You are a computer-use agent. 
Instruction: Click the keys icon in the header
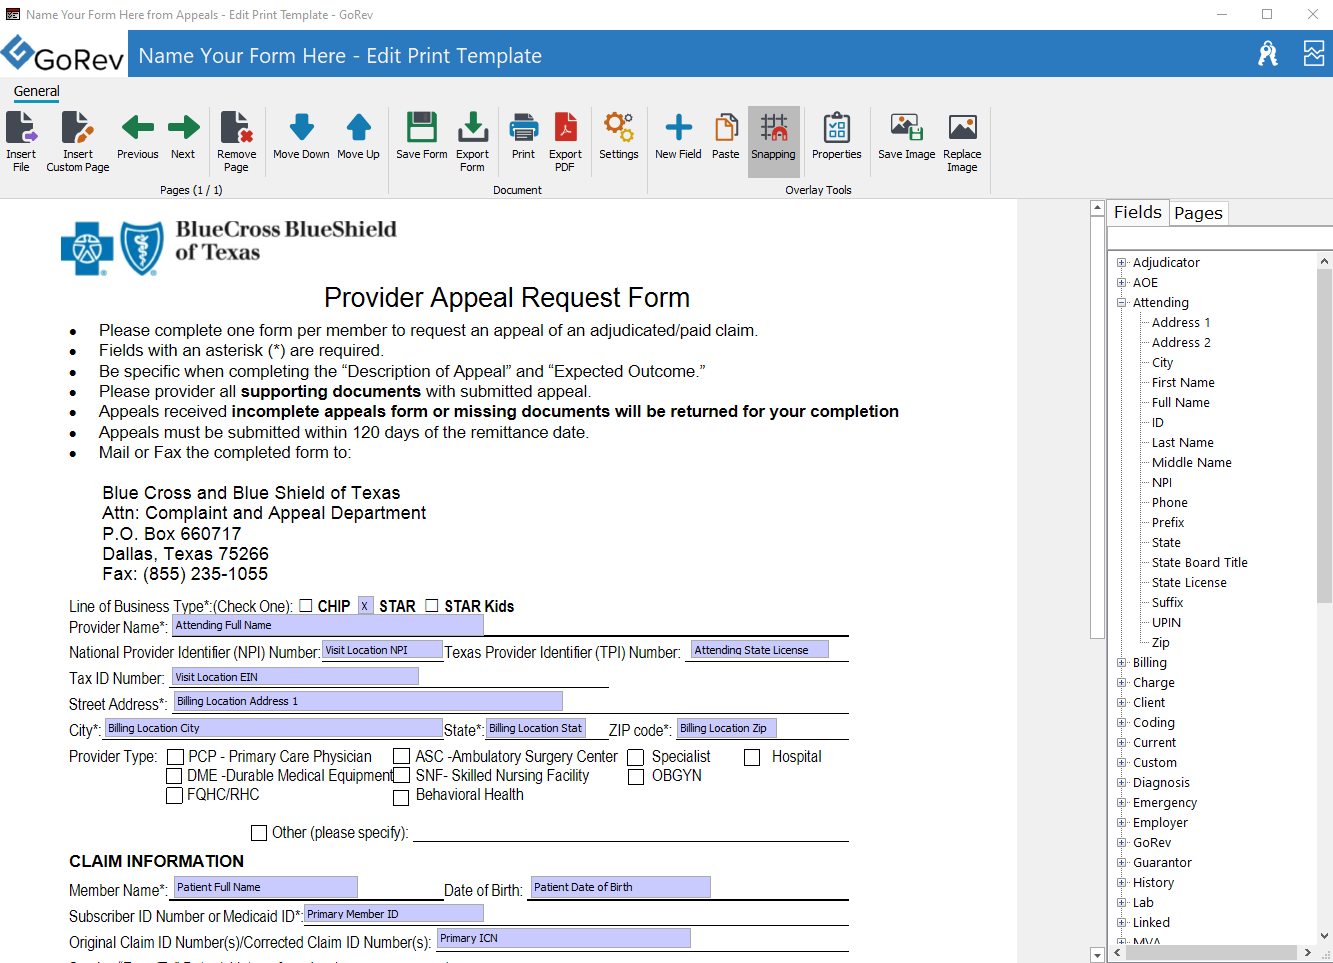coord(1268,54)
